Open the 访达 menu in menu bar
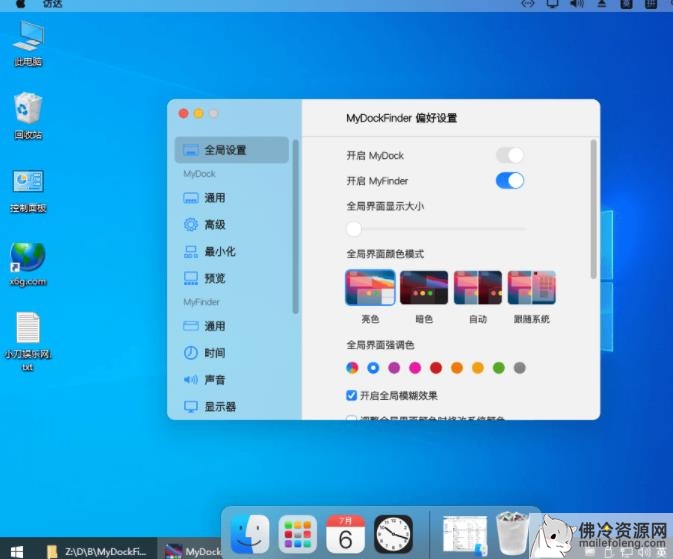 (52, 5)
